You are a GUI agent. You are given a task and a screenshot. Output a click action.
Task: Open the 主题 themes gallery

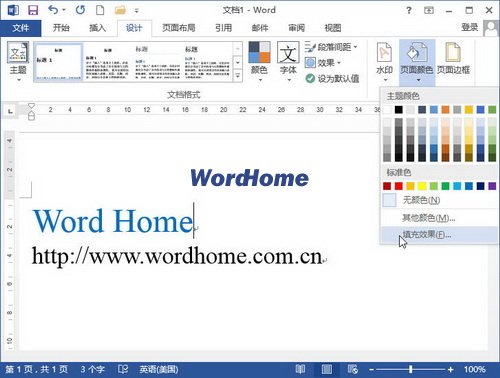coord(18,62)
